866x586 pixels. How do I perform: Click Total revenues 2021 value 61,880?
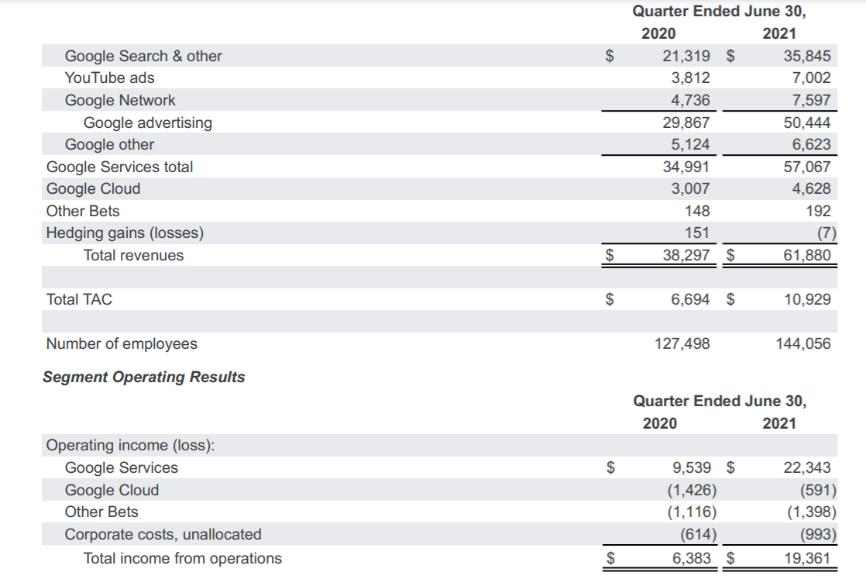(807, 255)
